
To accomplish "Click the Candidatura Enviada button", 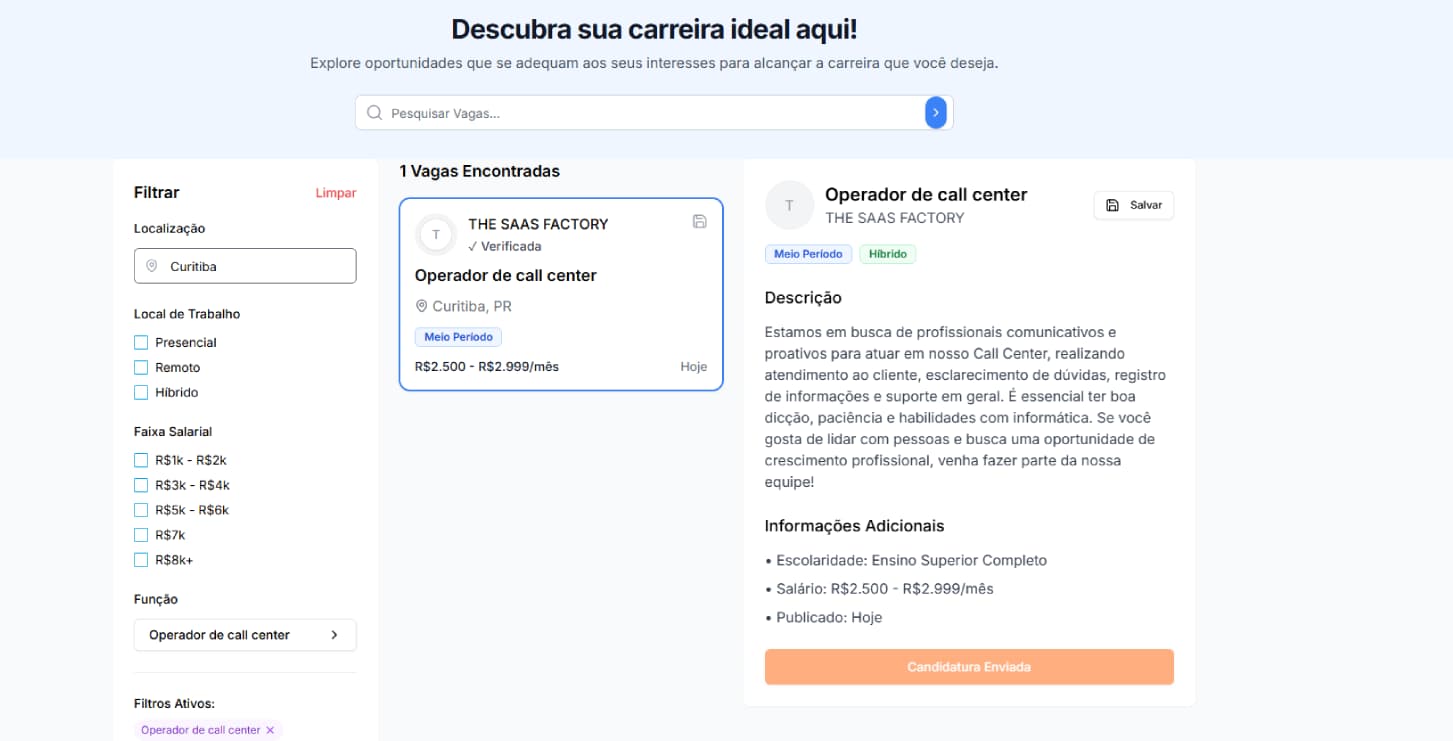I will click(x=968, y=667).
